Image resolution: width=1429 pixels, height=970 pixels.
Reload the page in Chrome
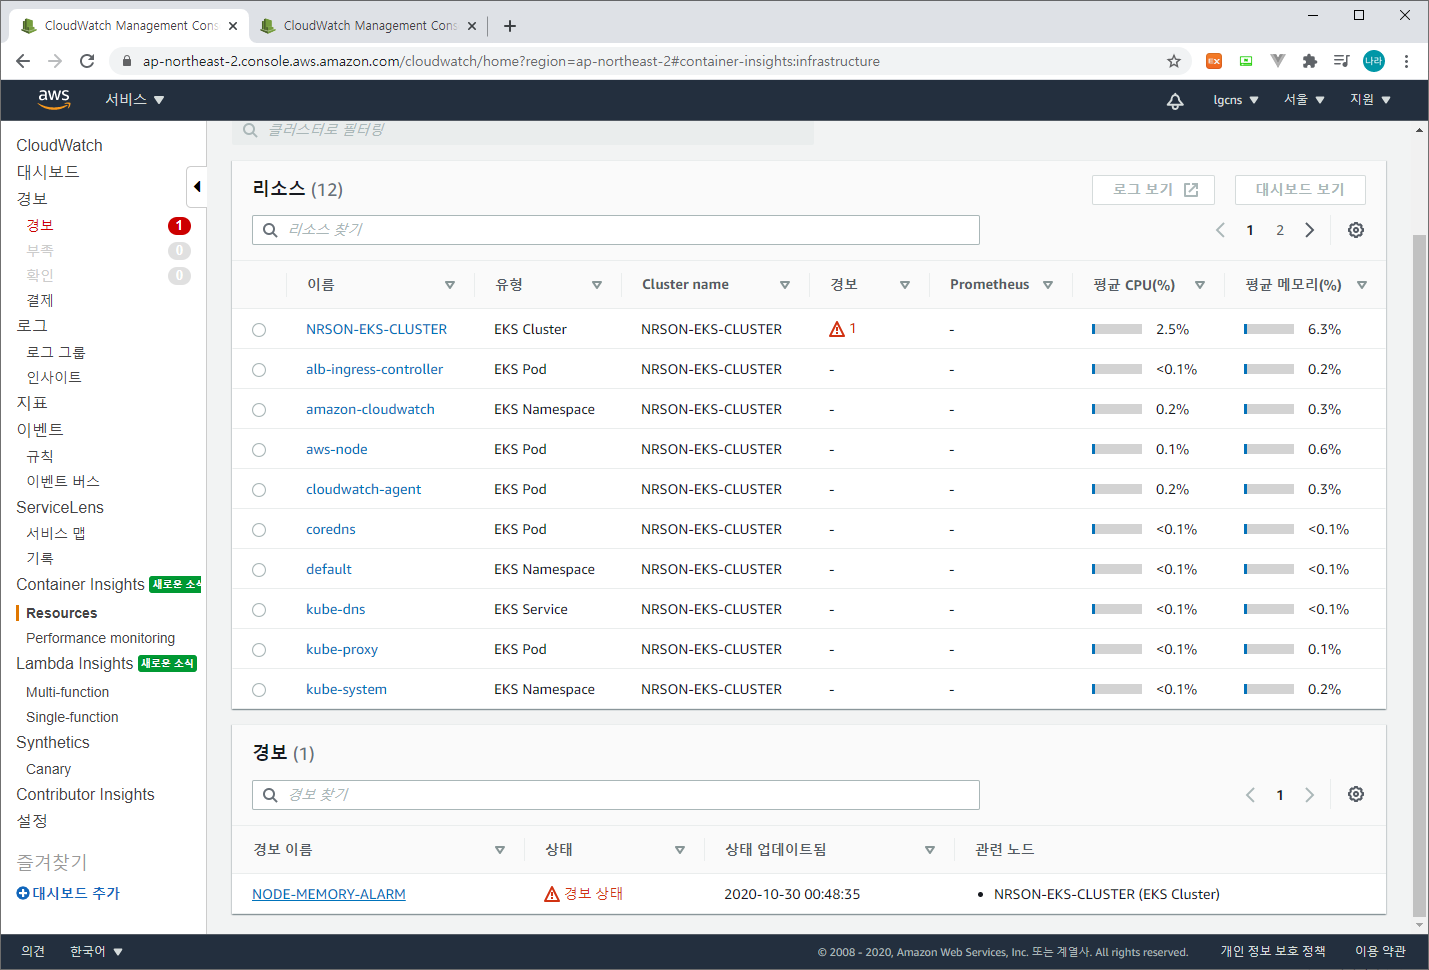point(87,61)
